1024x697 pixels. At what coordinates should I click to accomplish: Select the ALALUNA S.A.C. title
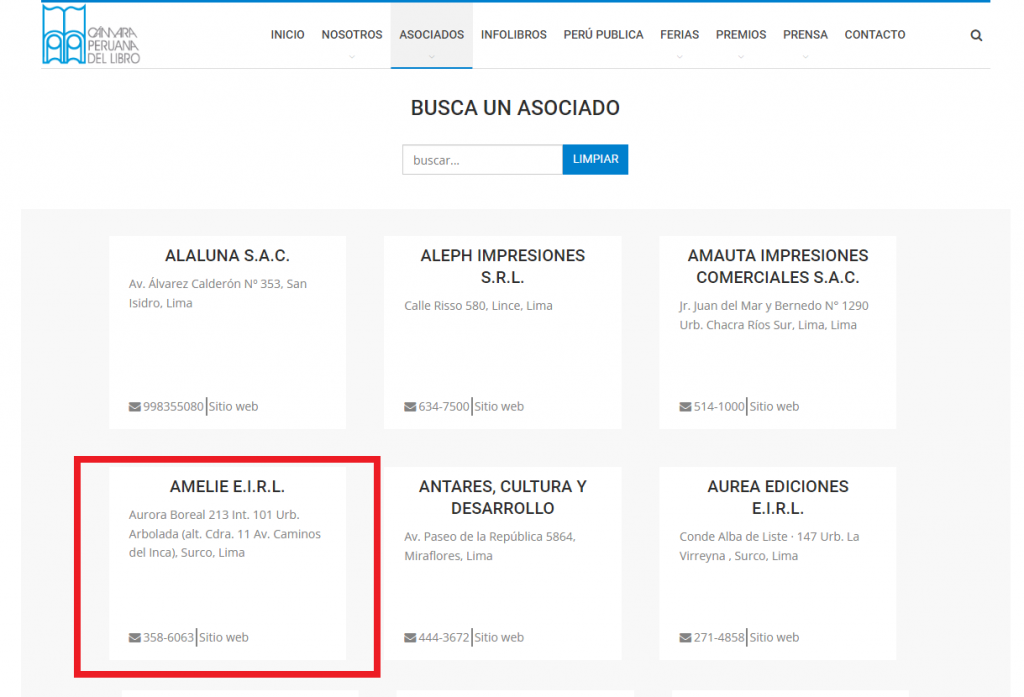coord(227,255)
